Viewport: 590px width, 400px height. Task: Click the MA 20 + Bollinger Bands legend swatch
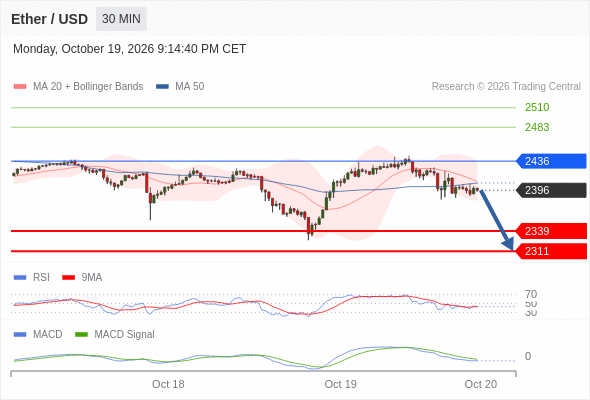click(x=20, y=87)
